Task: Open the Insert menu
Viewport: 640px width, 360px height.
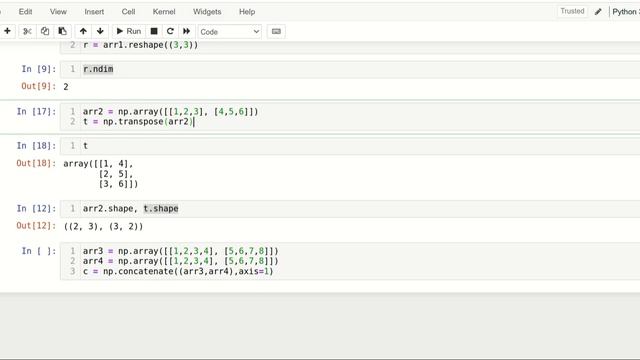Action: coord(94,12)
